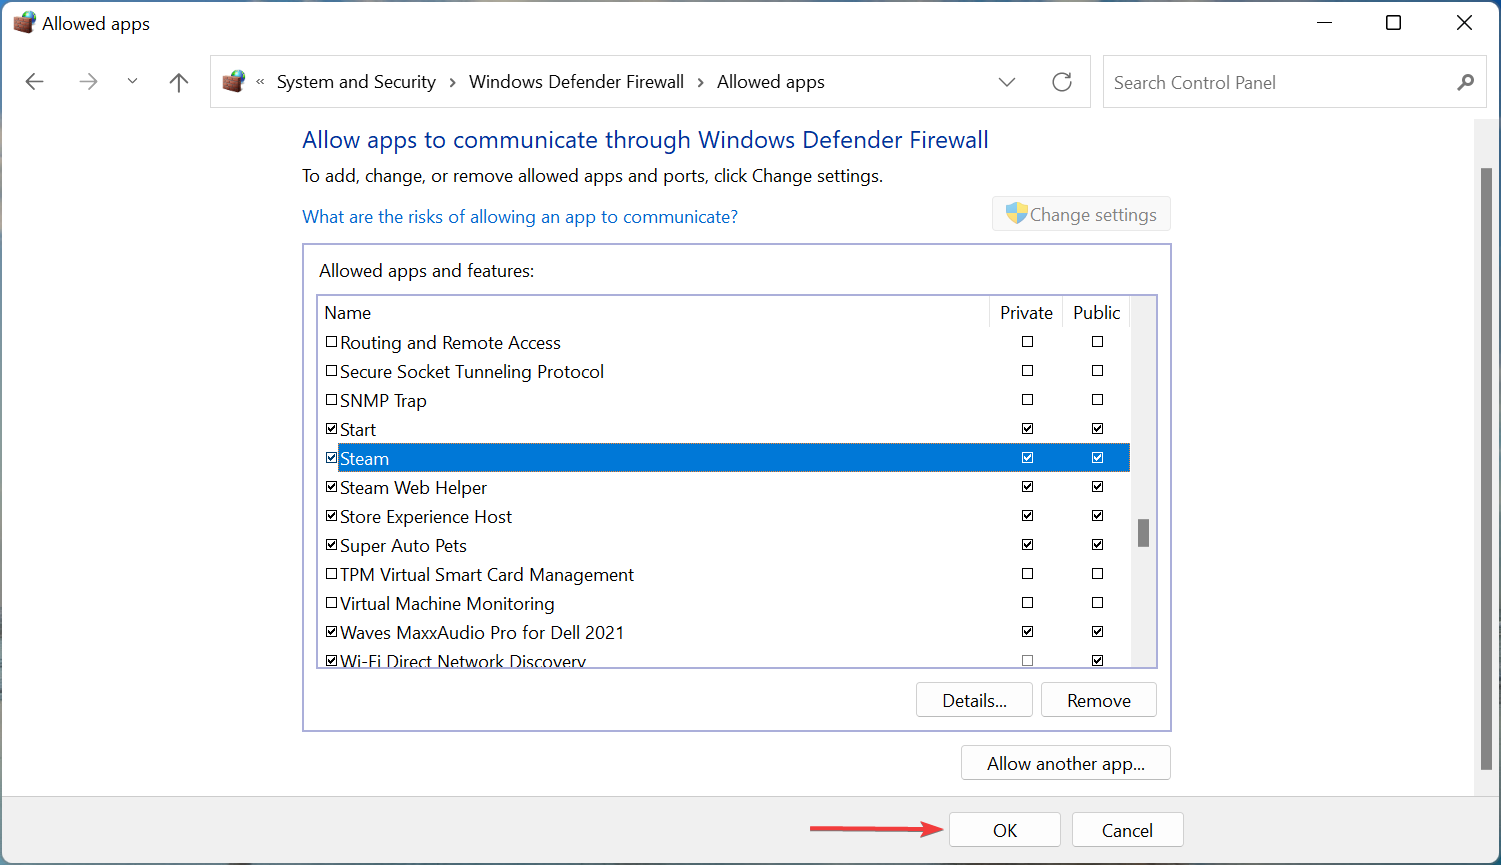Uncheck Waves MaxxAudio Pro name checkbox

(x=332, y=632)
